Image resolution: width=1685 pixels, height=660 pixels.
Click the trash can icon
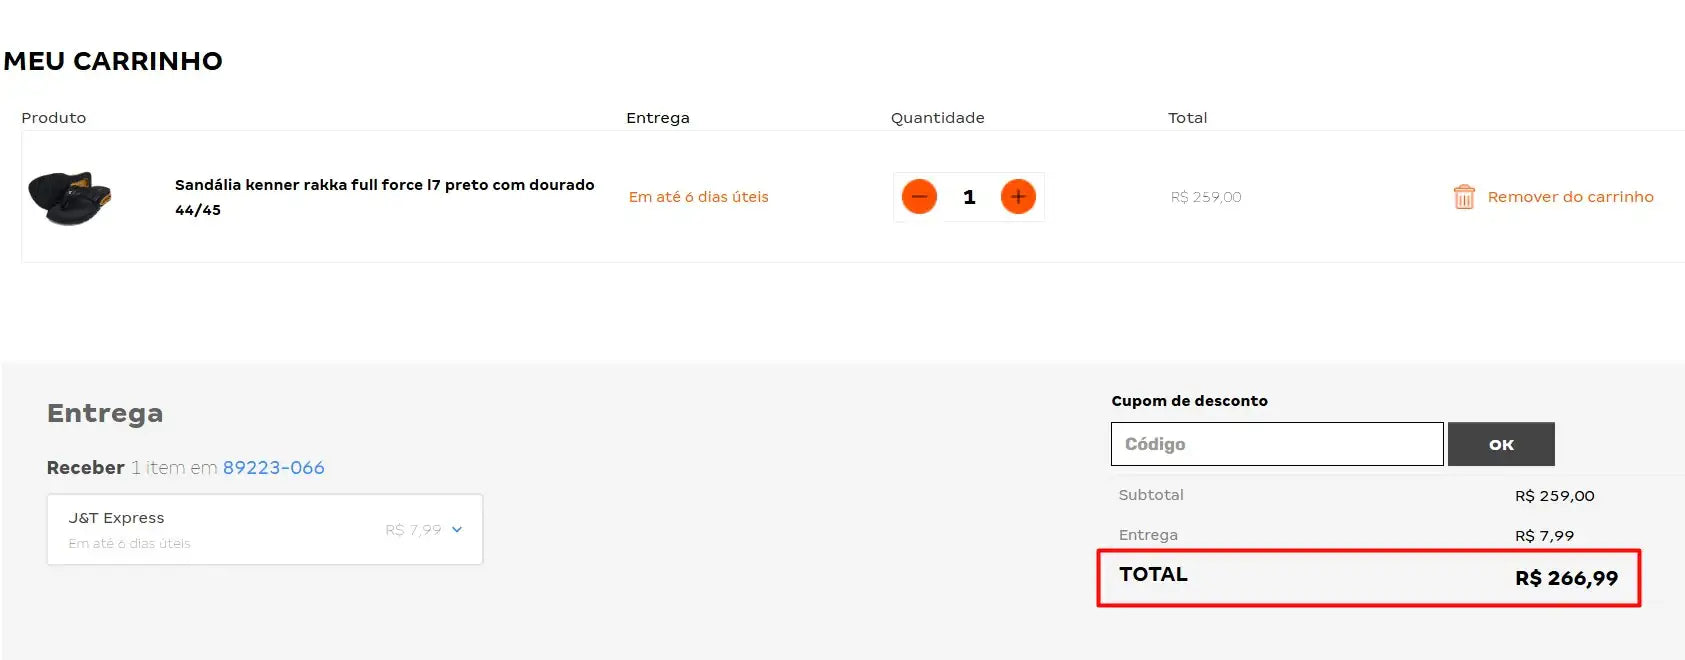(1463, 197)
